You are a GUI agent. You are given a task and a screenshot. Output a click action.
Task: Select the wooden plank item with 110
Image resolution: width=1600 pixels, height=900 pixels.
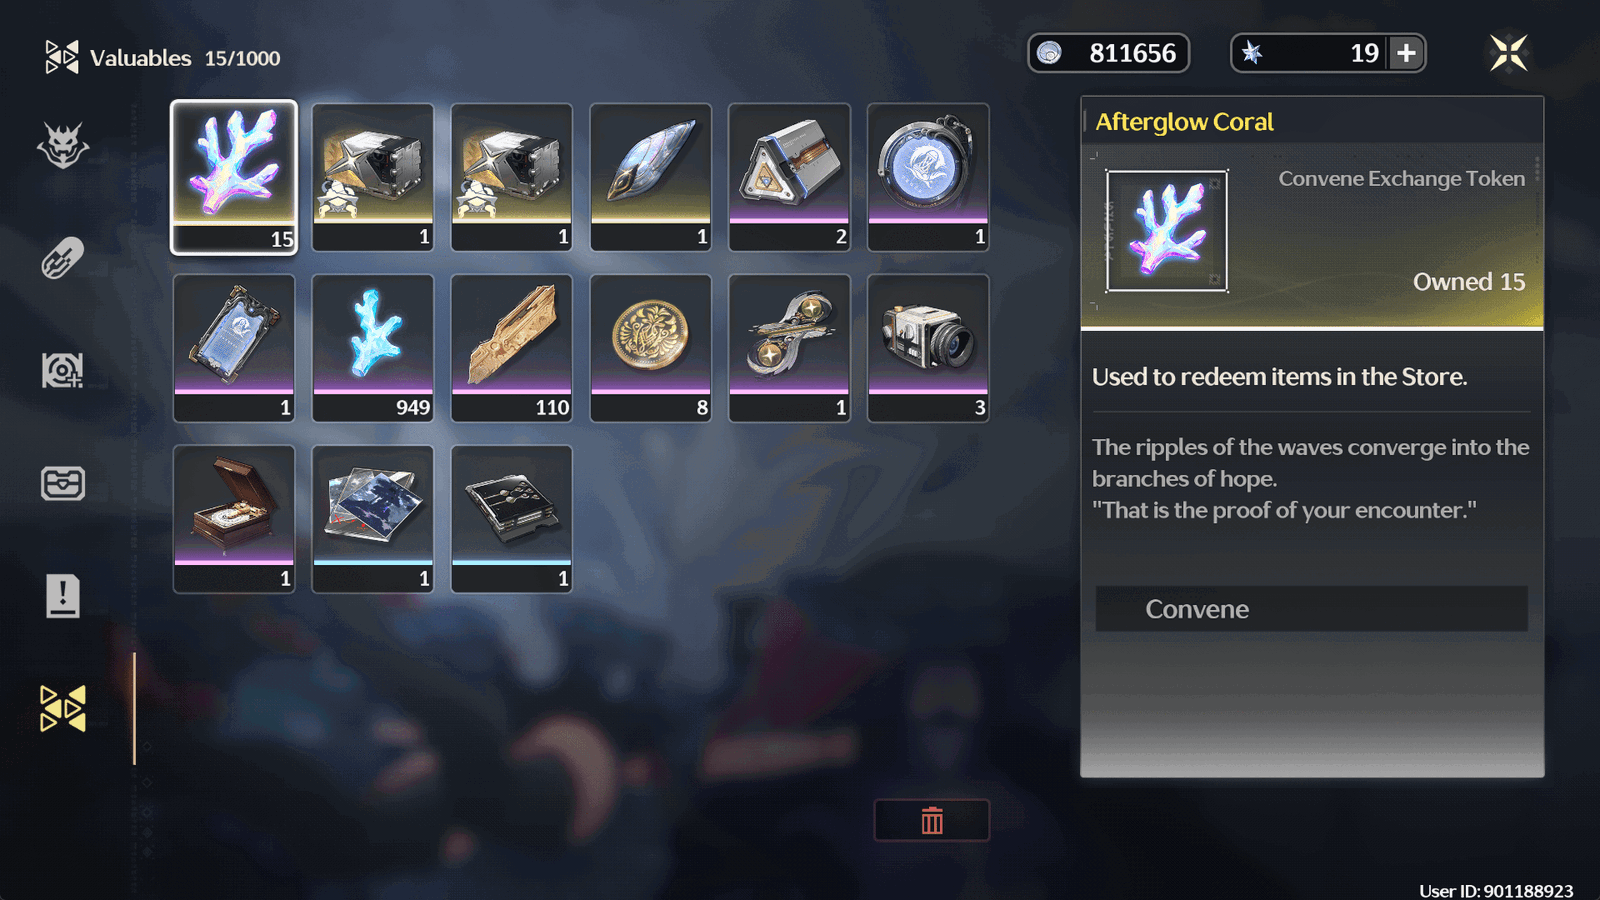(x=512, y=348)
